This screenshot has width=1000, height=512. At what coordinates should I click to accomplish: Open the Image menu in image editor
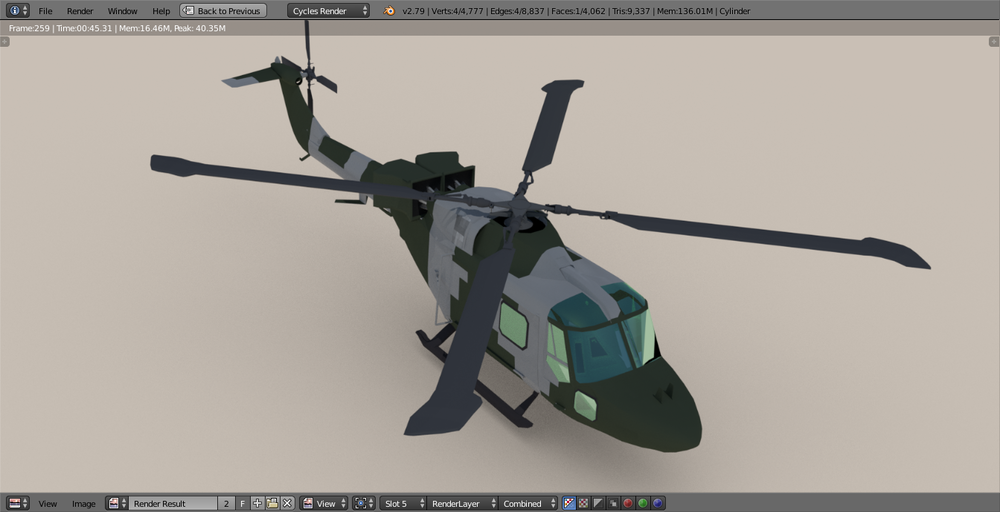84,503
